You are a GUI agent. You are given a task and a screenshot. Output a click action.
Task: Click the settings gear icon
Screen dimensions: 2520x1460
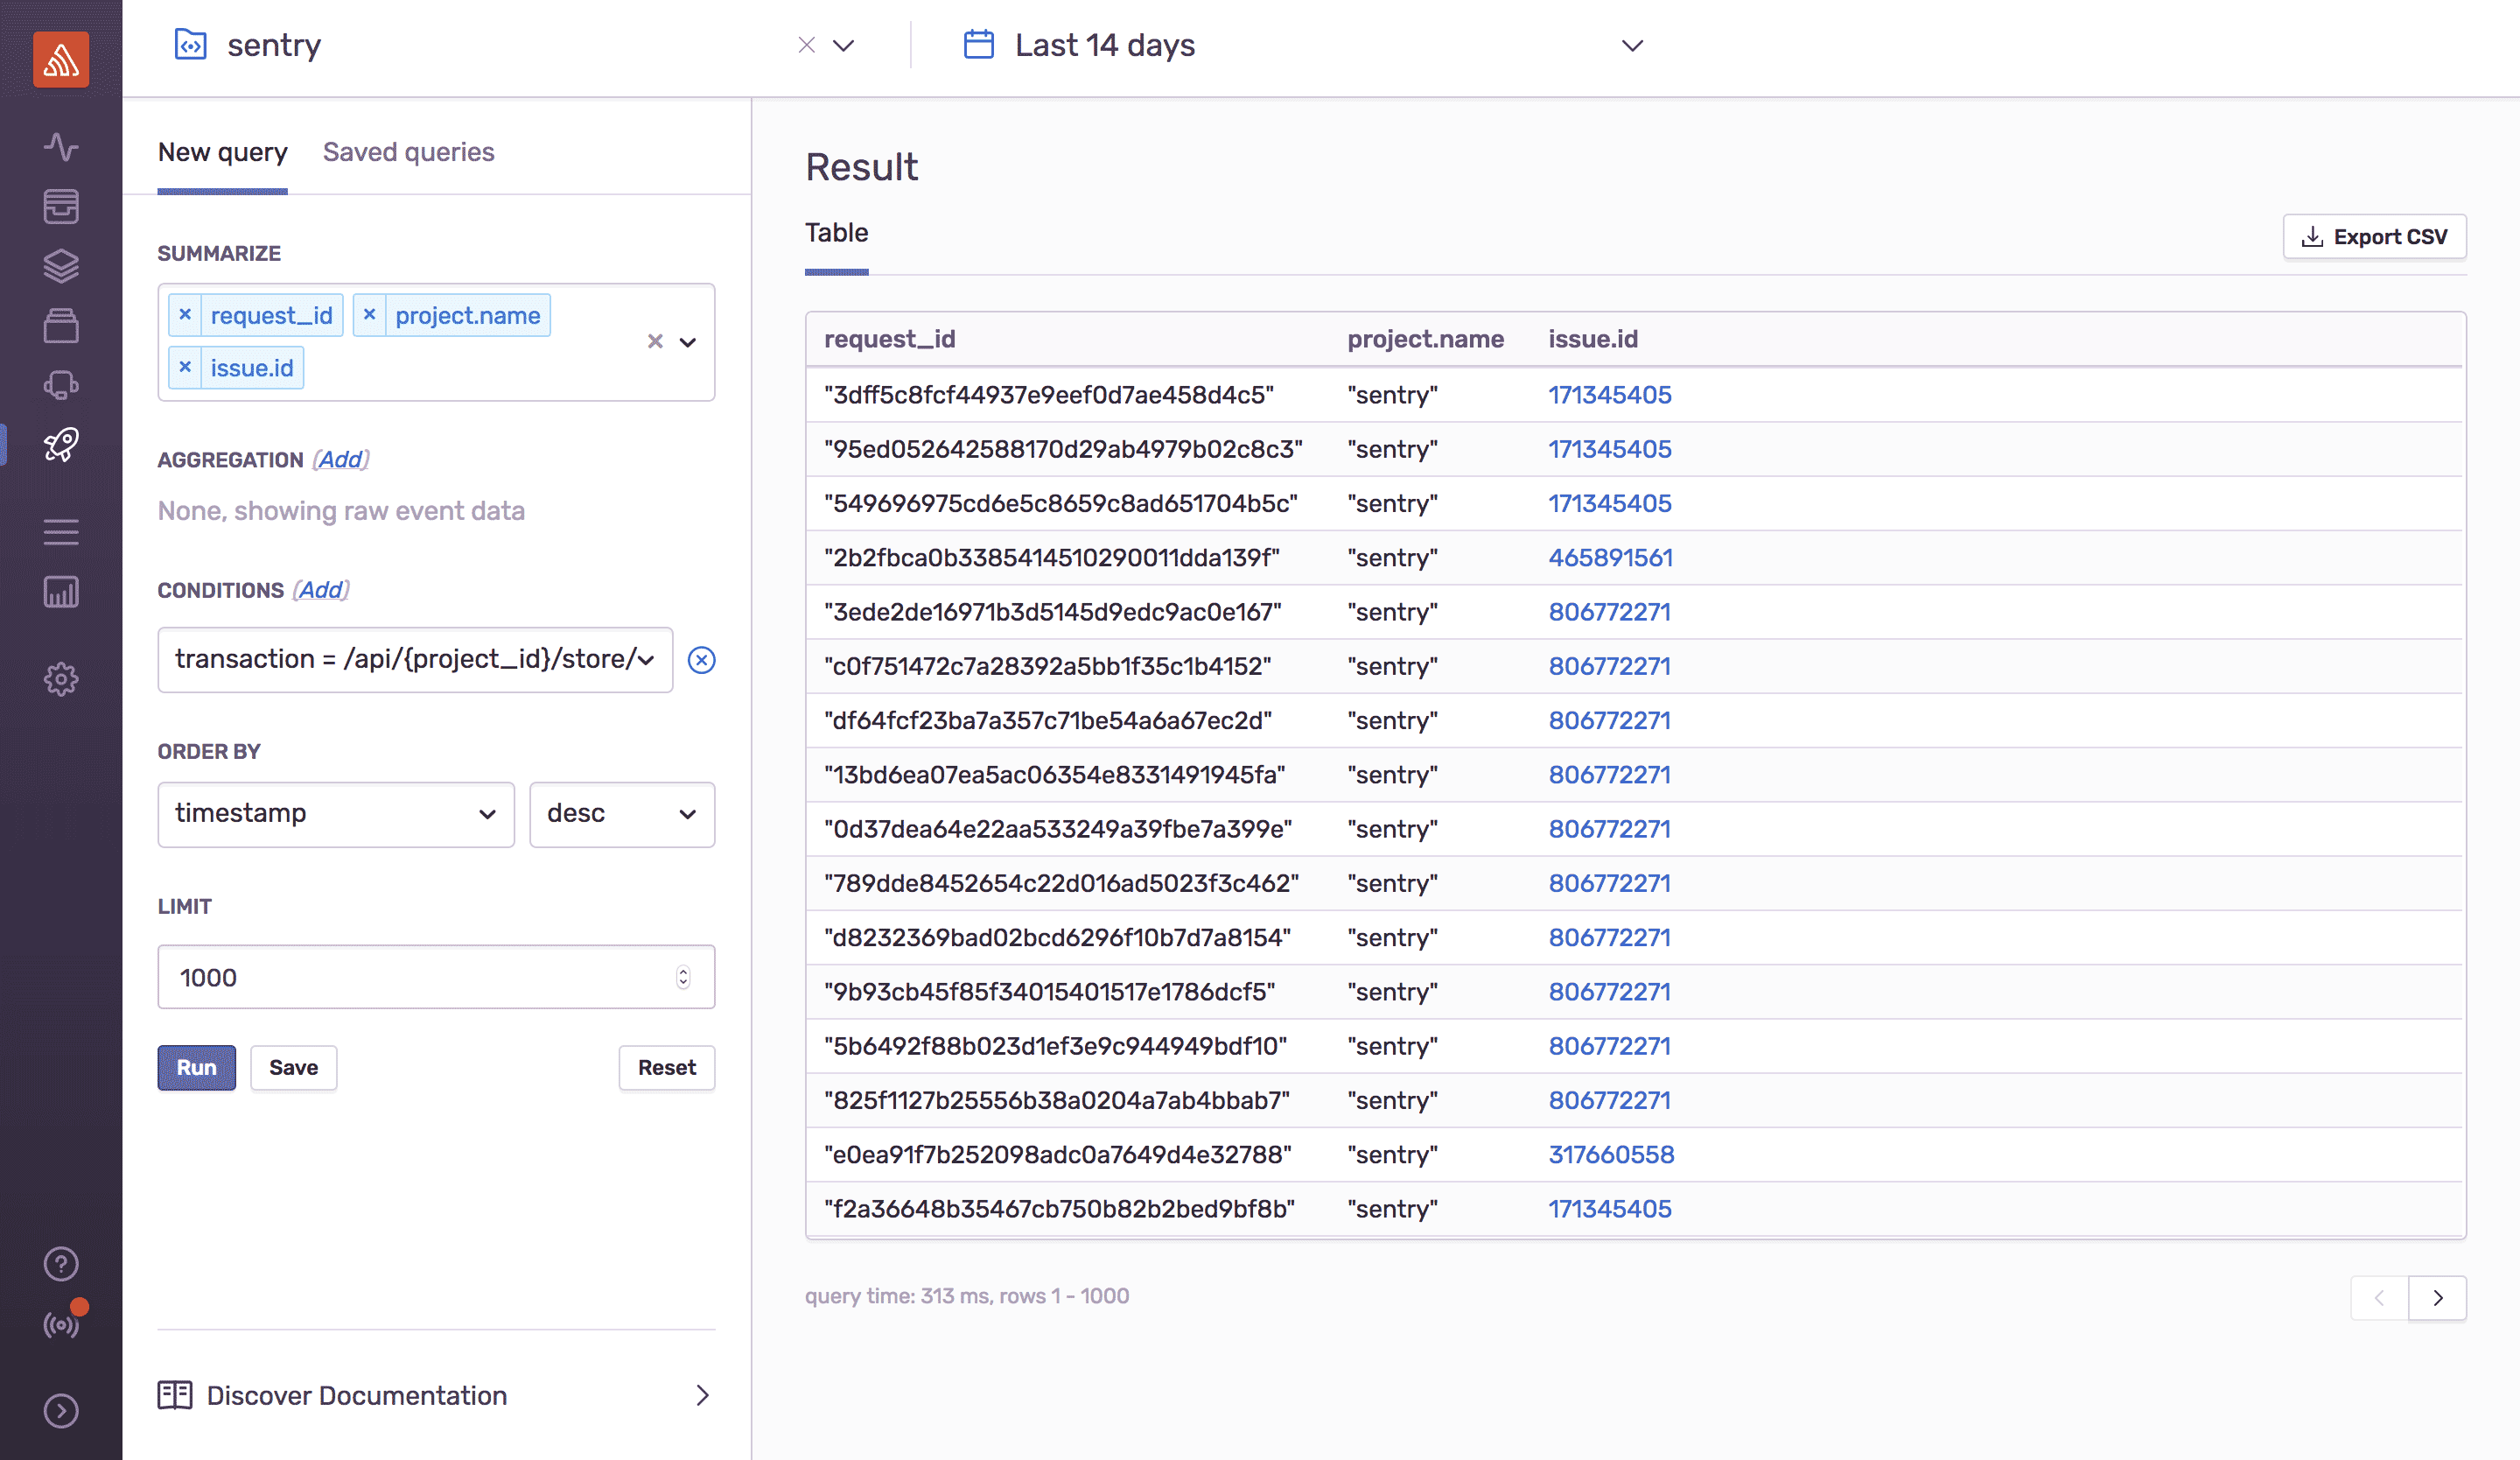(60, 679)
